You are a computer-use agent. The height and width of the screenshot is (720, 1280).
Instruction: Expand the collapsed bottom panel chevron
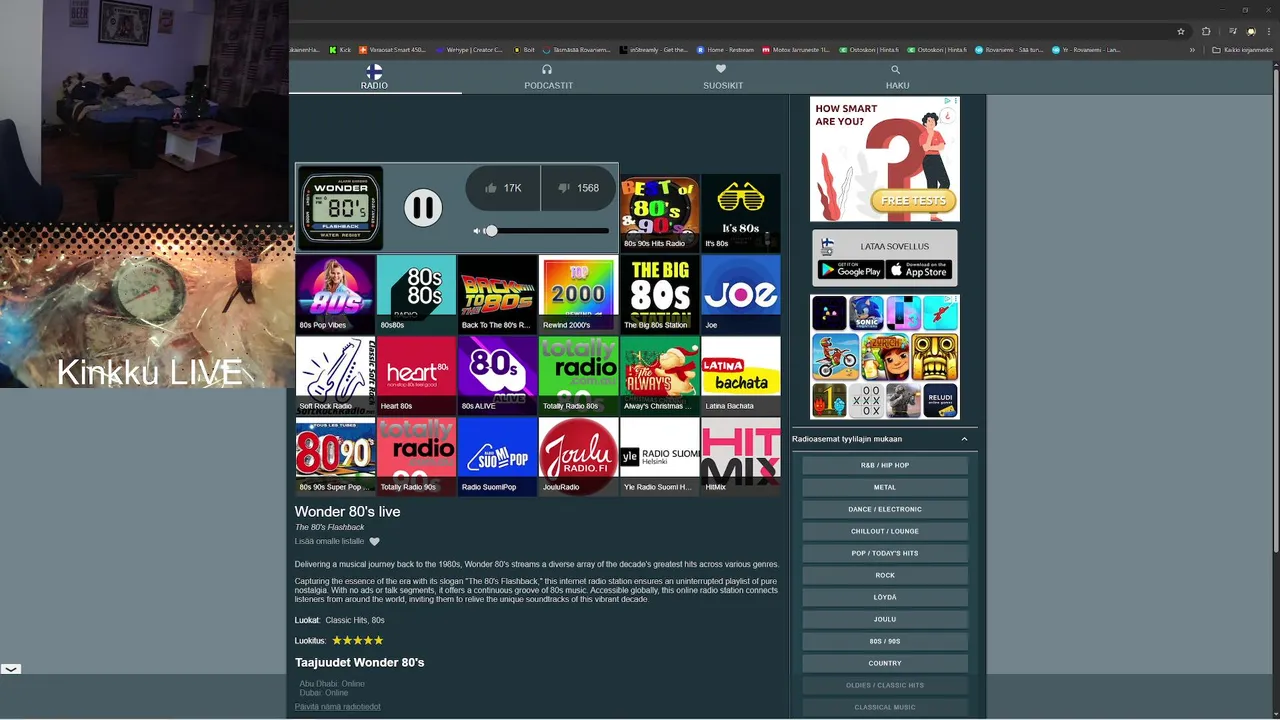point(10,669)
